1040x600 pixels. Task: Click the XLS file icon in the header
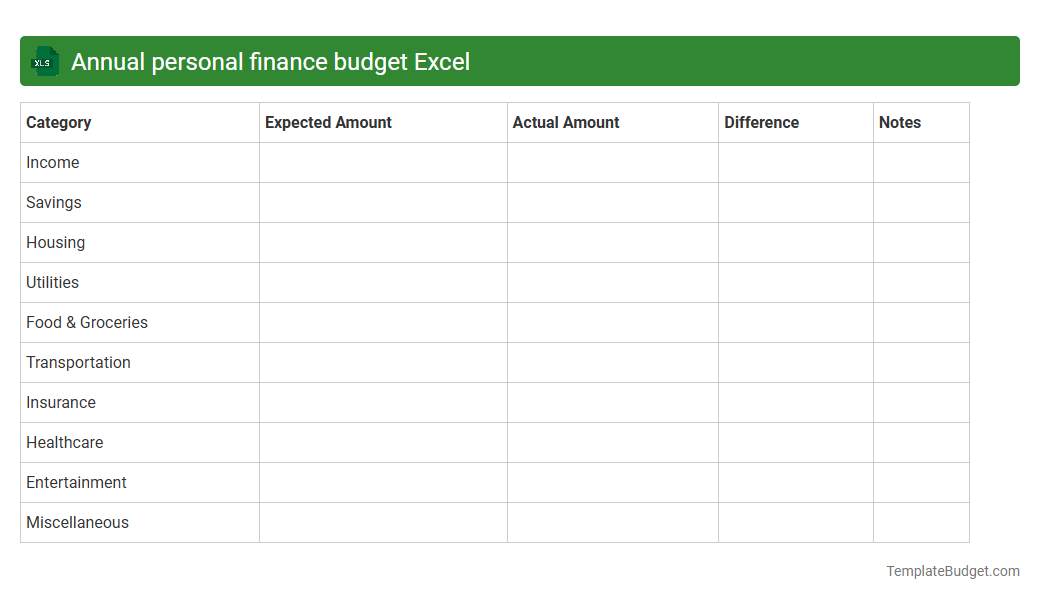[x=44, y=61]
